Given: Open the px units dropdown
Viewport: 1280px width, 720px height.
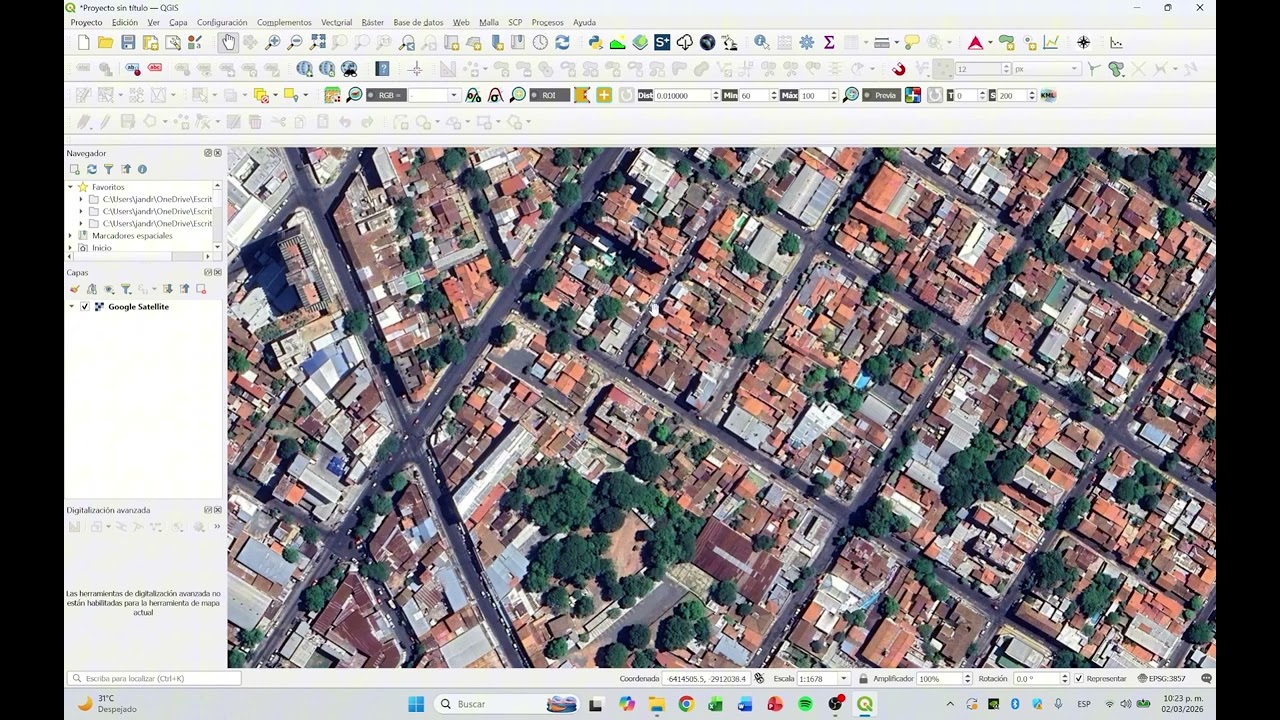Looking at the screenshot, I should 1074,69.
